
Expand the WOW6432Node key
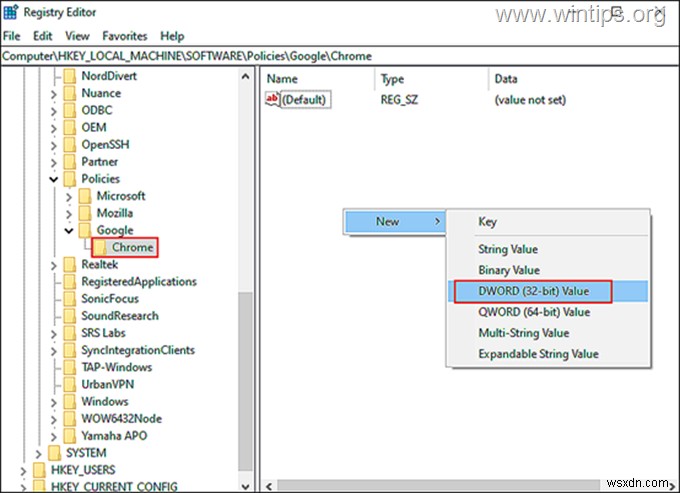[x=53, y=419]
